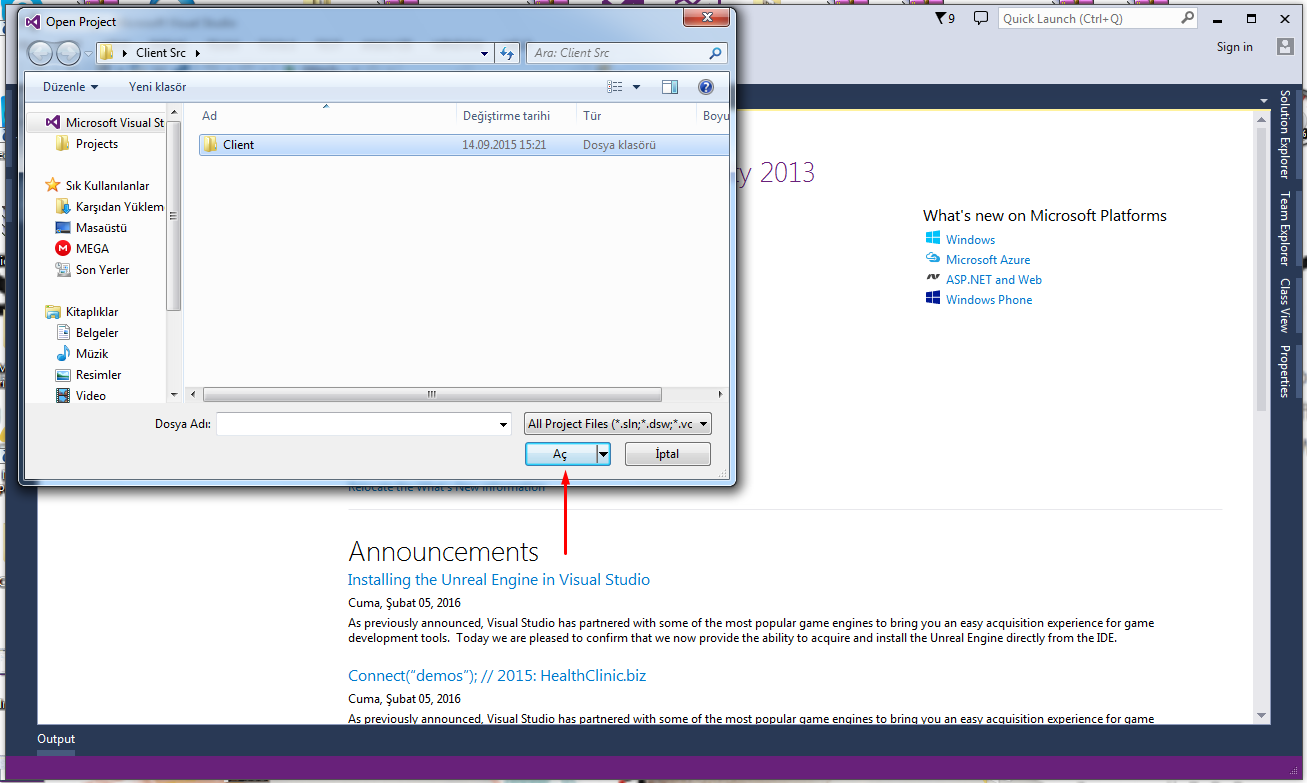
Task: Select the Client folder in the file list
Action: point(464,145)
